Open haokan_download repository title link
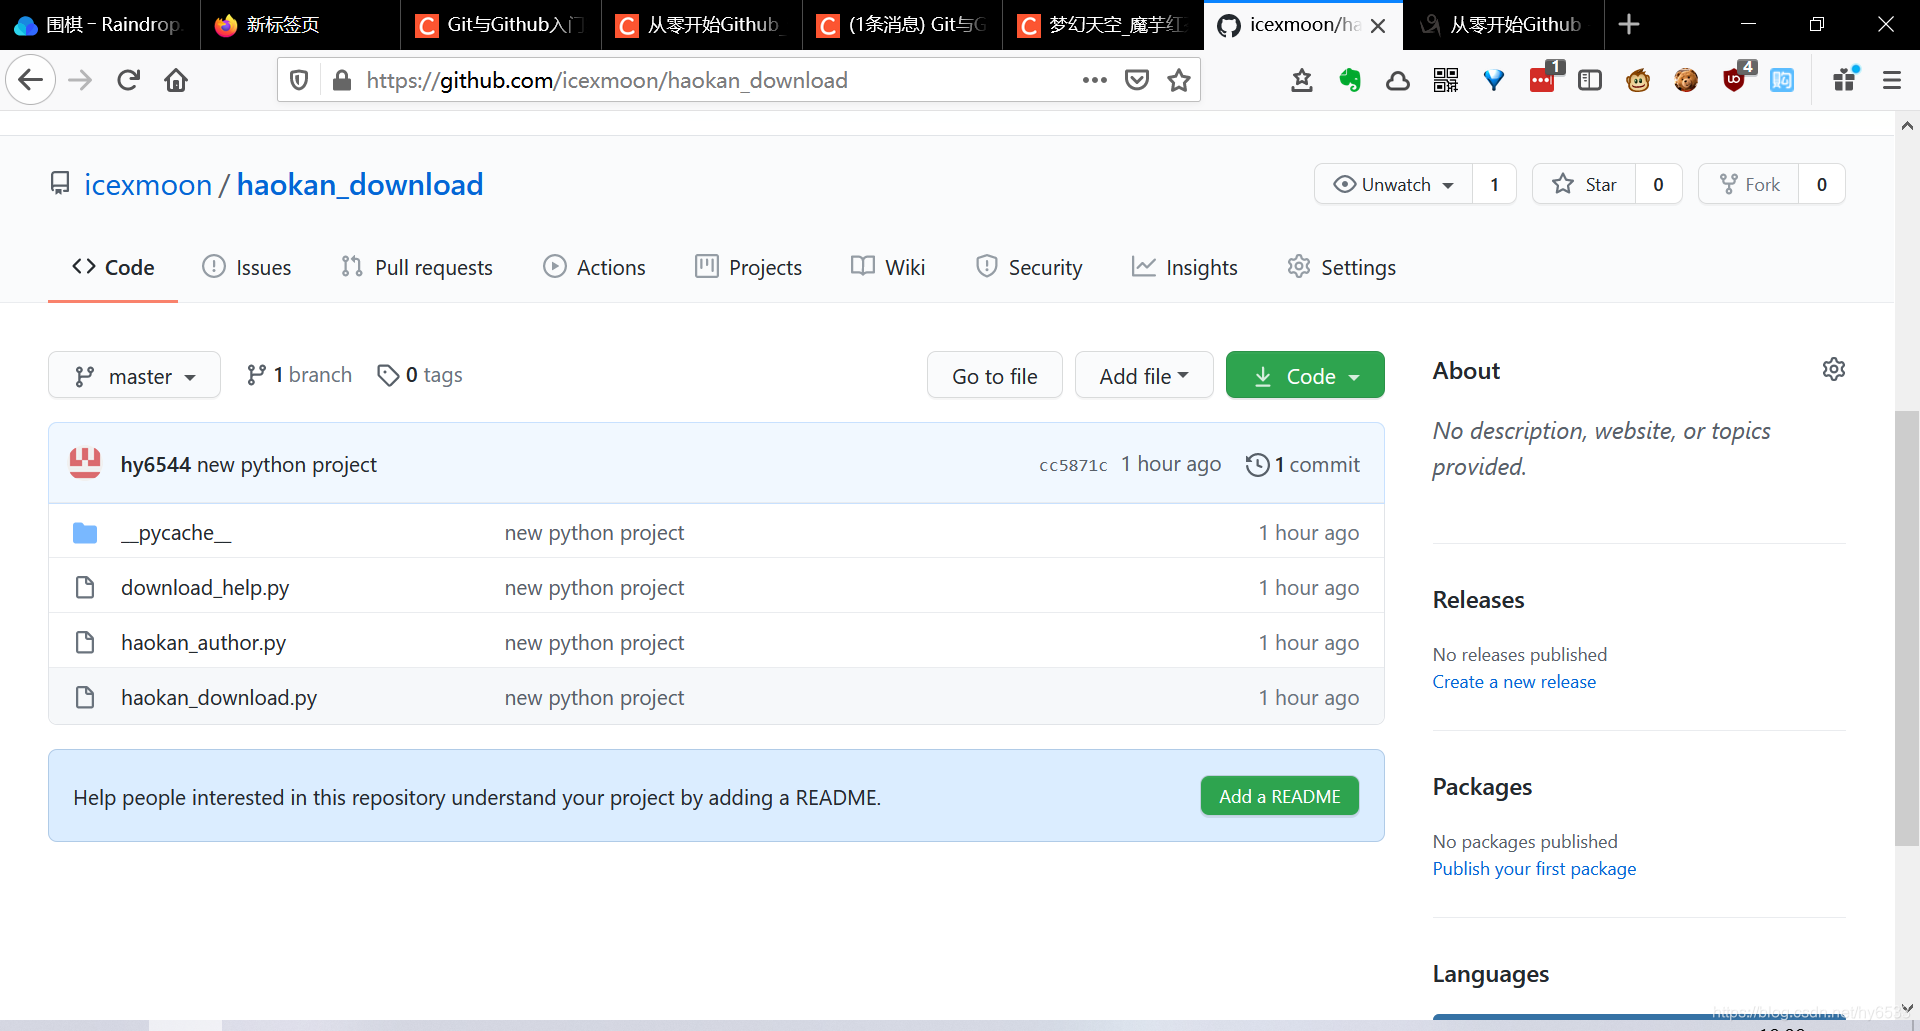The image size is (1920, 1031). pyautogui.click(x=360, y=185)
